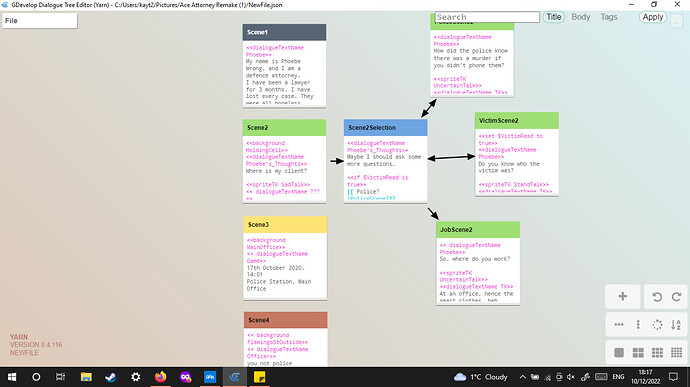Toggle Tags search filter
This screenshot has width=690, height=387.
point(609,17)
